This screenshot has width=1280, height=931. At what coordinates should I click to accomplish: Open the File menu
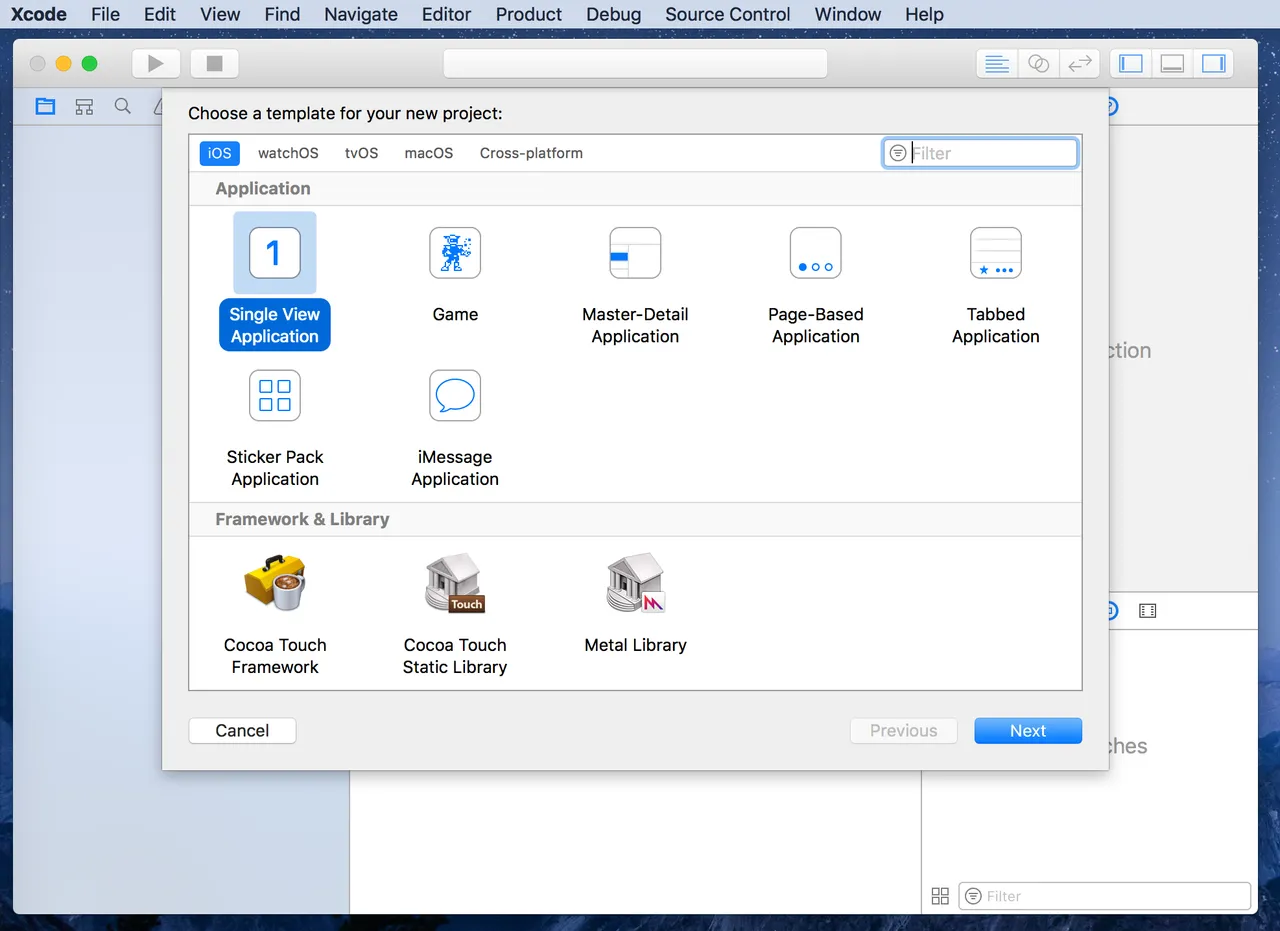[x=105, y=14]
